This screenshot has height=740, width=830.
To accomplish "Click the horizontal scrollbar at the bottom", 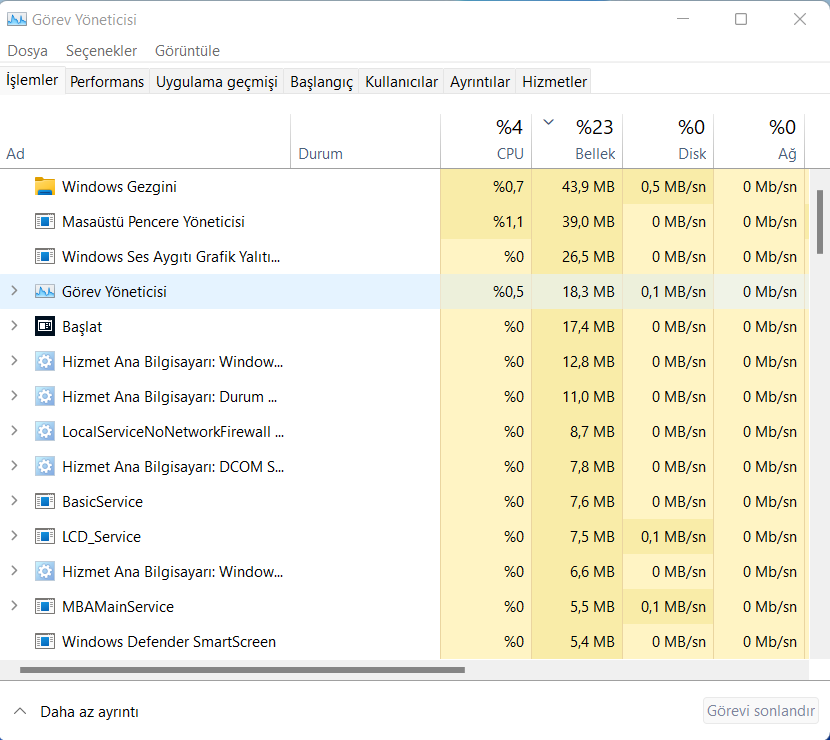I will (x=242, y=670).
